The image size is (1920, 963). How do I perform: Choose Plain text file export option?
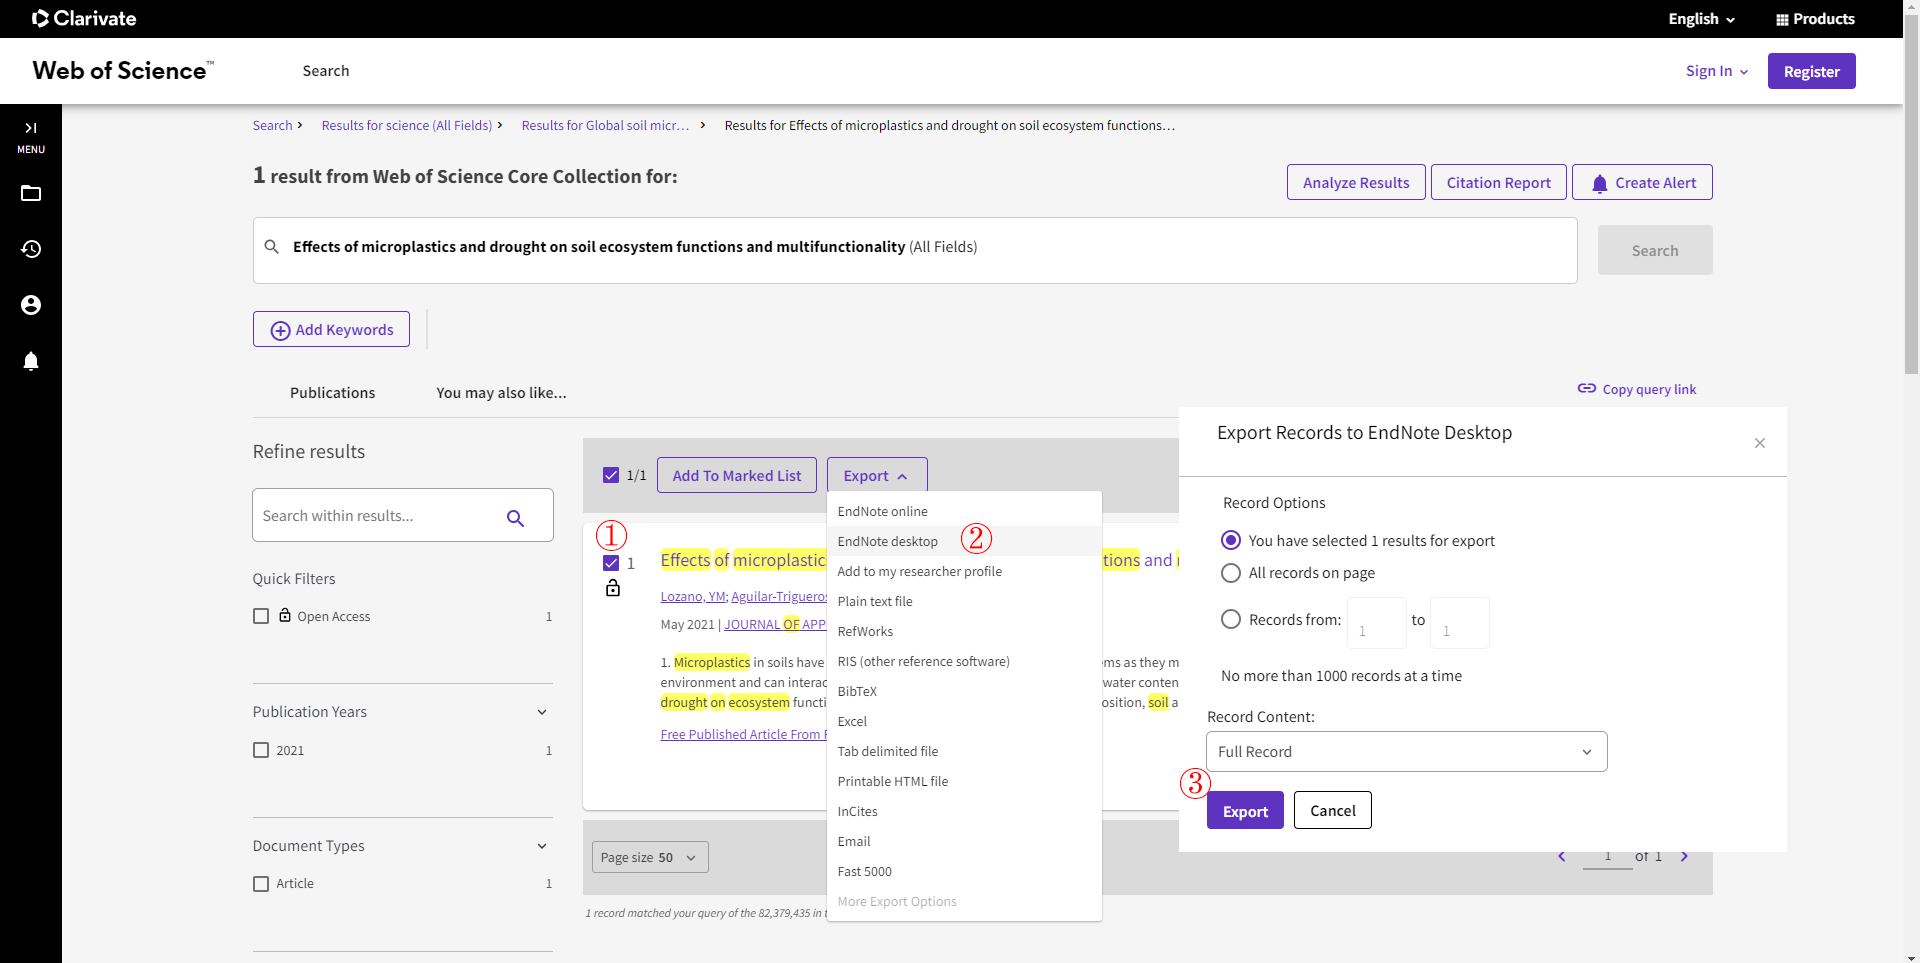click(964, 601)
